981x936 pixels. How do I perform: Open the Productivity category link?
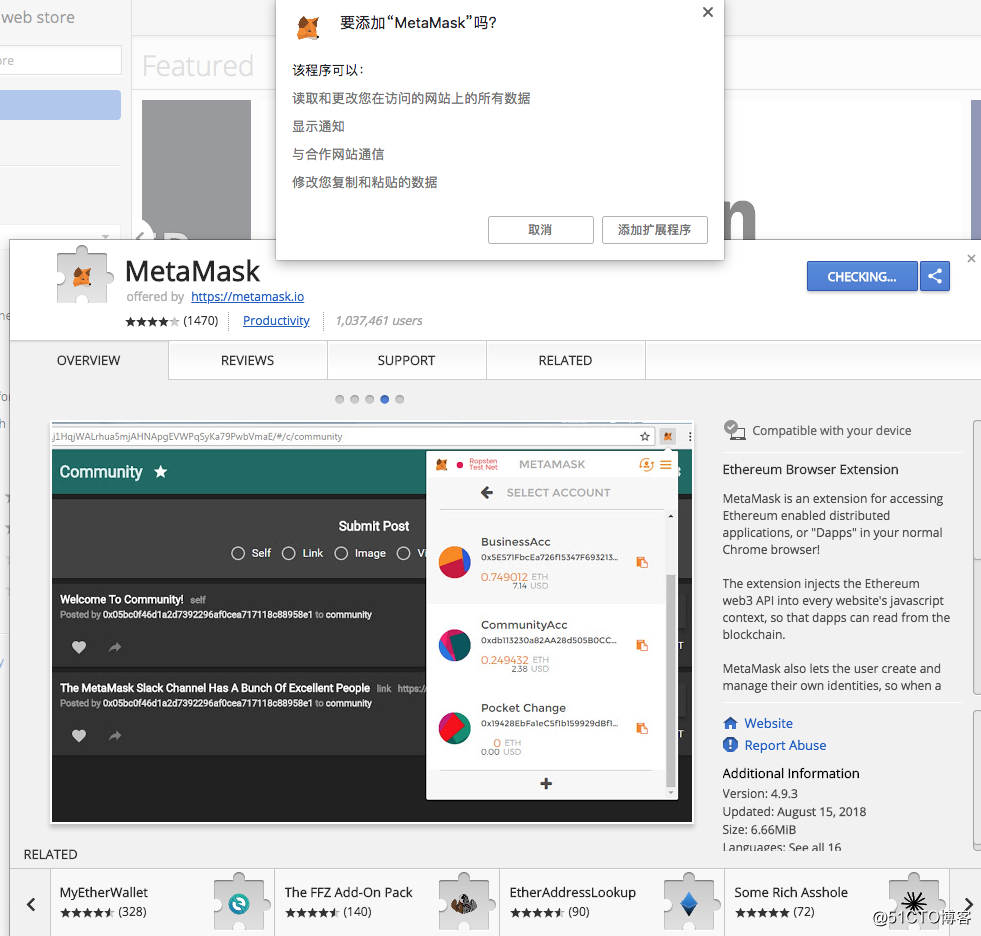pyautogui.click(x=276, y=320)
